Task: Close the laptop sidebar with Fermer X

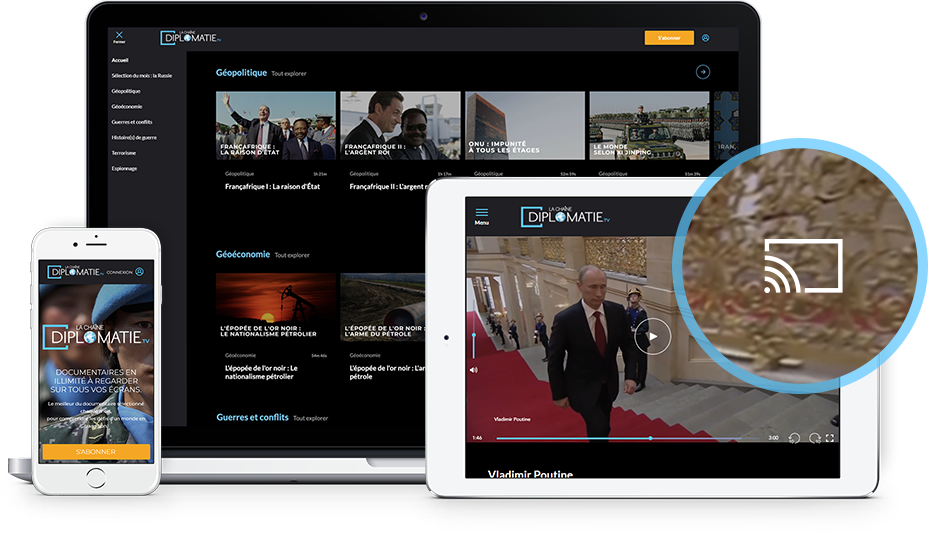Action: [x=119, y=37]
